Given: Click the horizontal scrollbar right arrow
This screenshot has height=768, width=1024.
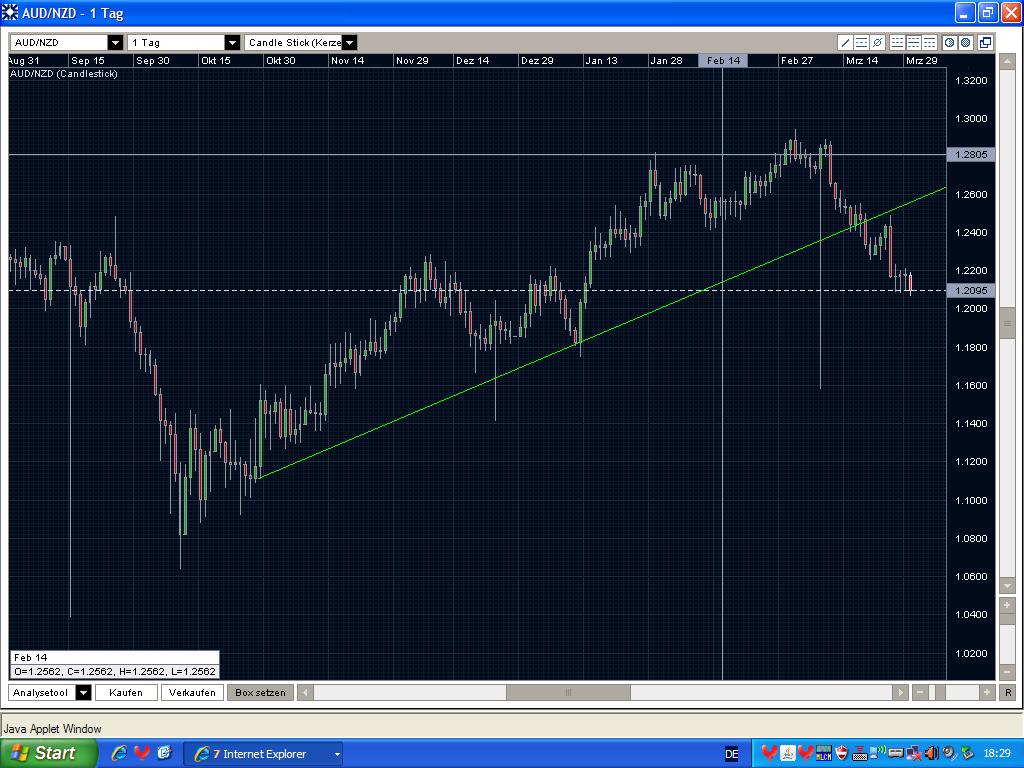Looking at the screenshot, I should [x=900, y=692].
